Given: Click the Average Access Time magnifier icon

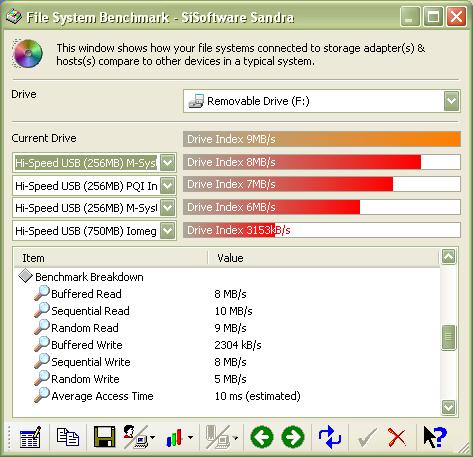Looking at the screenshot, I should 42,395.
